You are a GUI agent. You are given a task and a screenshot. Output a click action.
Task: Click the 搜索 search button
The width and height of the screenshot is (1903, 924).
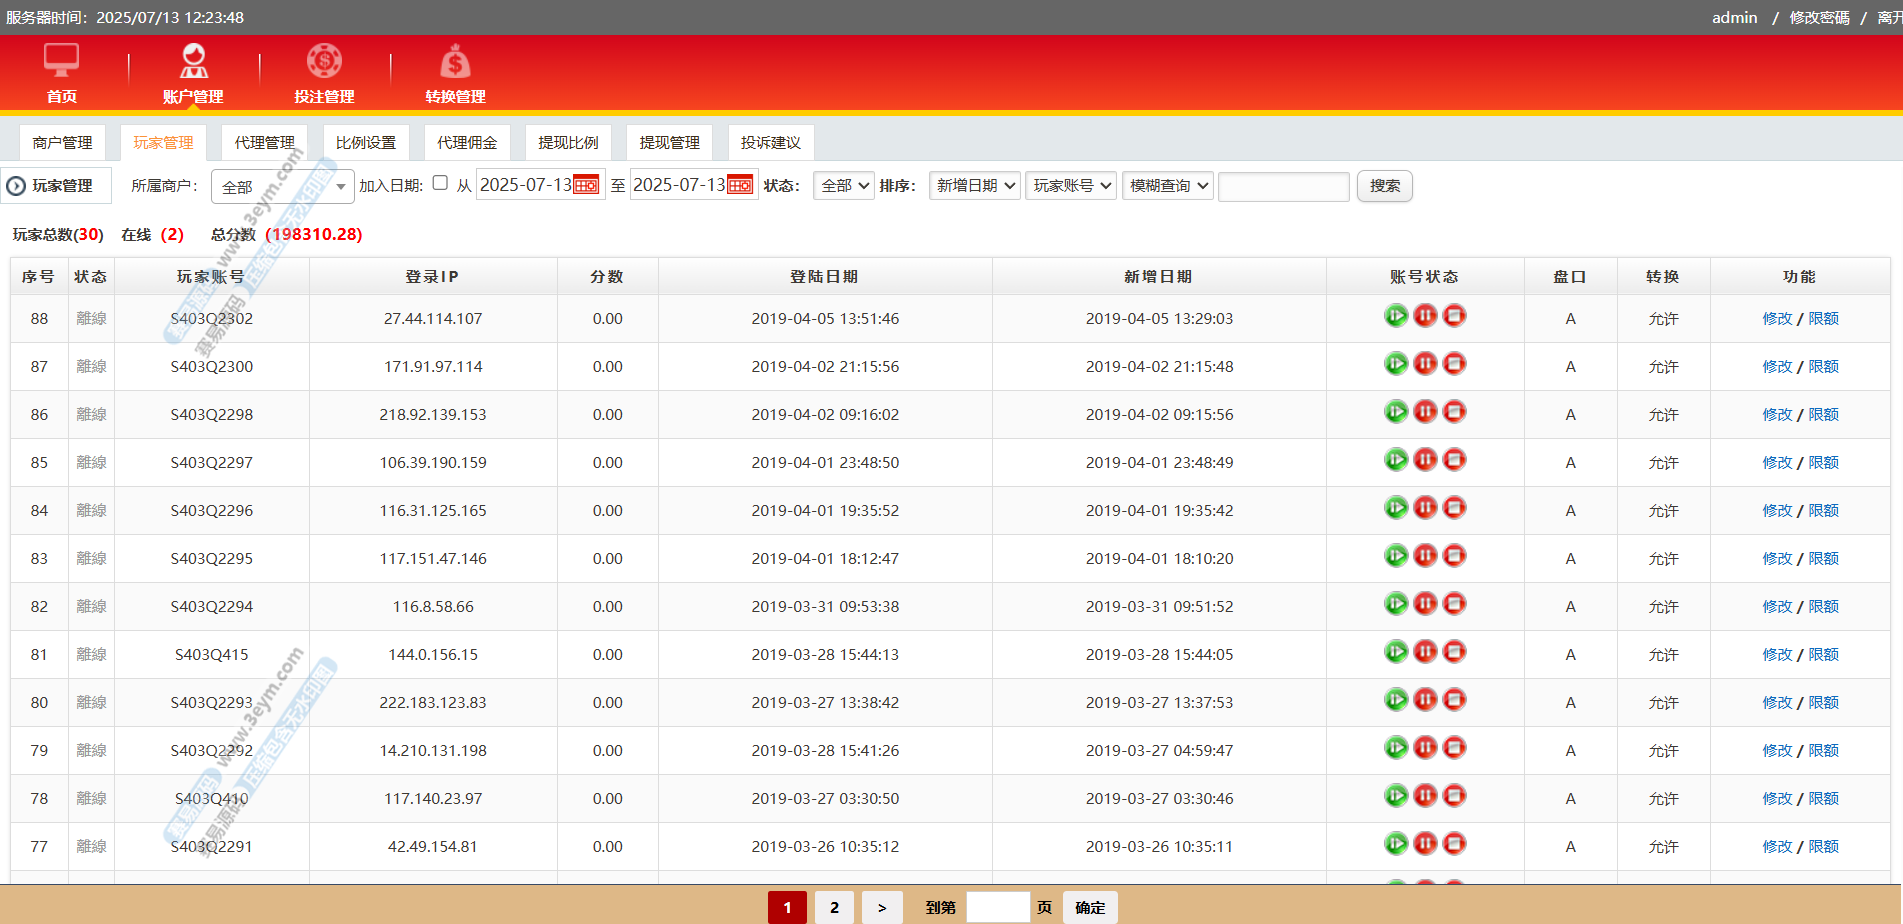[1384, 186]
